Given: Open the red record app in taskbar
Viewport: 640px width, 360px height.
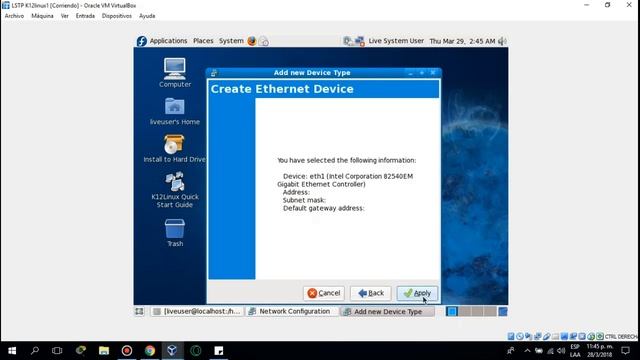Looking at the screenshot, I should pyautogui.click(x=127, y=351).
